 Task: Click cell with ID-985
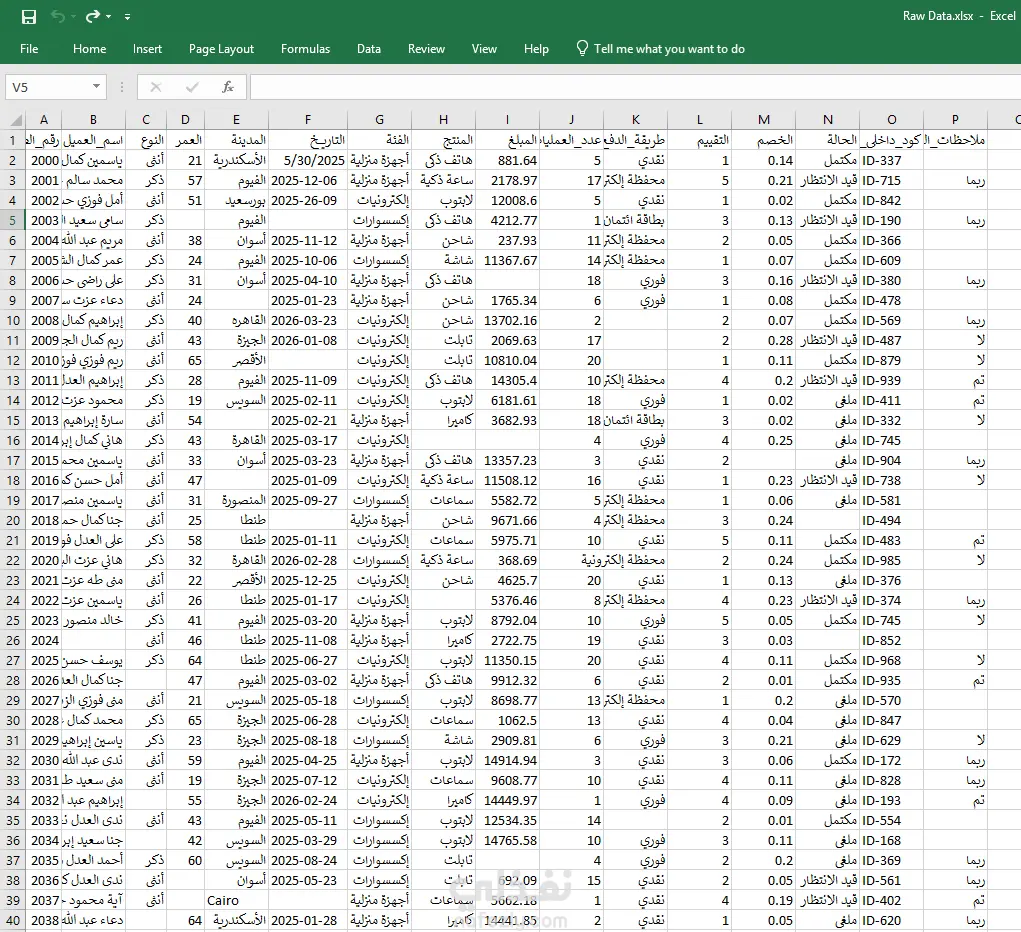[891, 560]
